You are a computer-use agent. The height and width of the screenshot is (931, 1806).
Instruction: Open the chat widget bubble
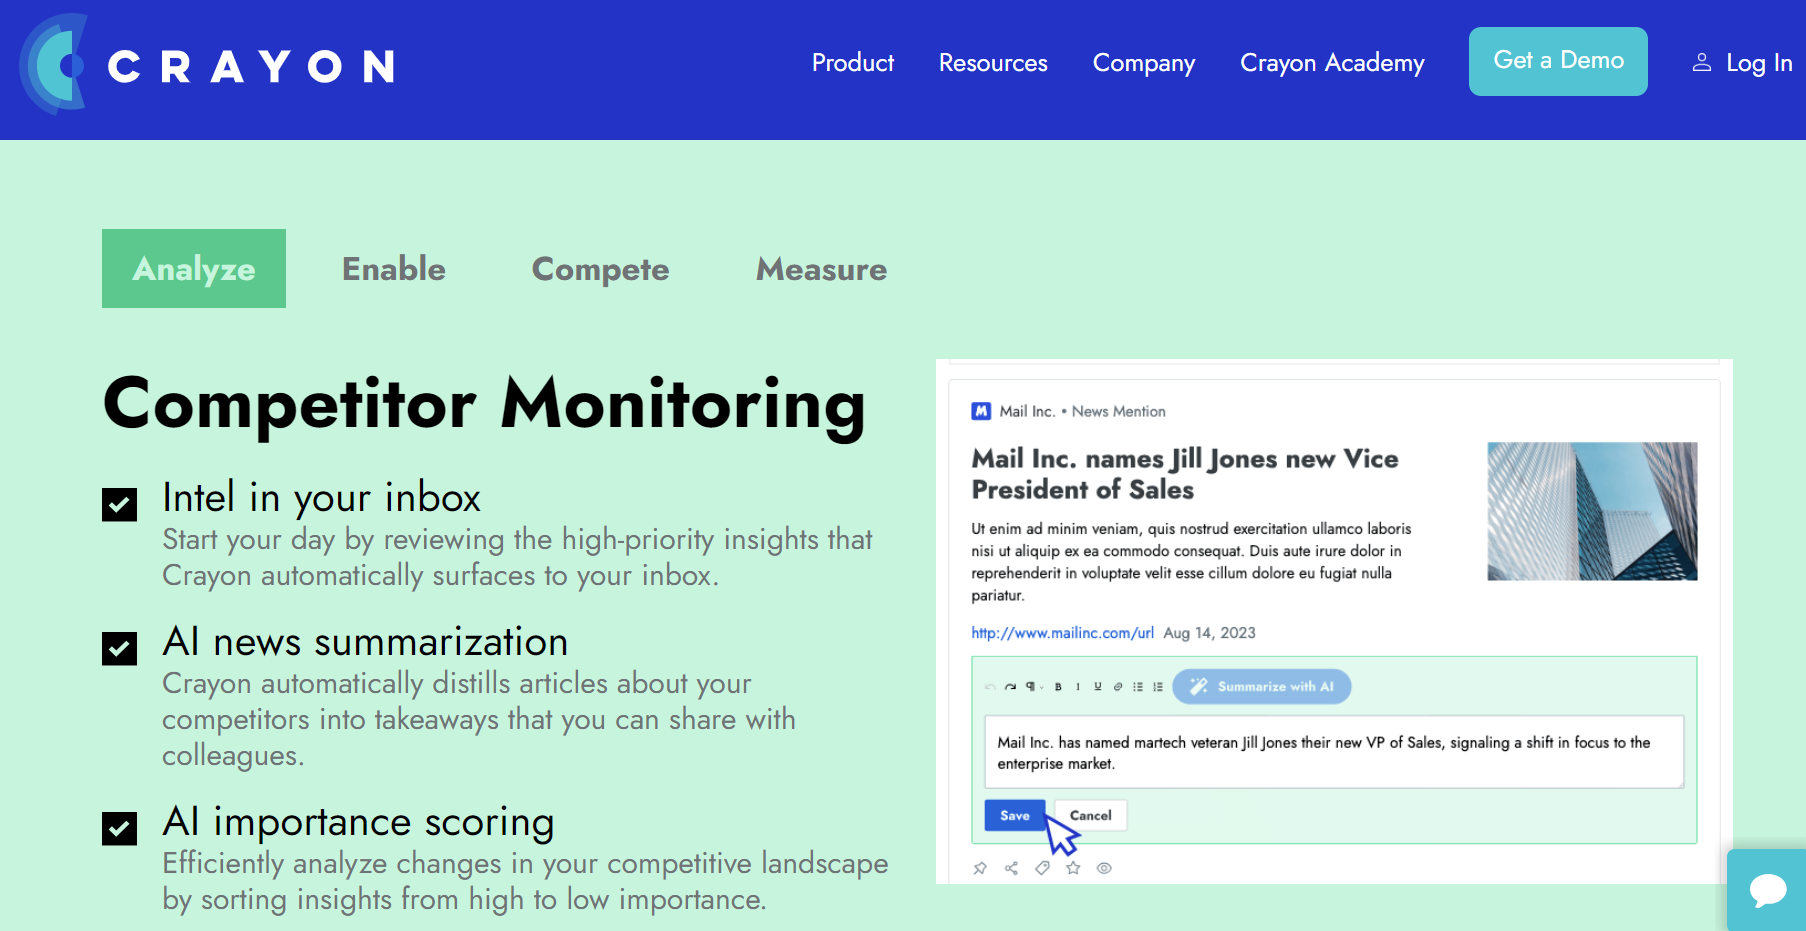[x=1767, y=889]
